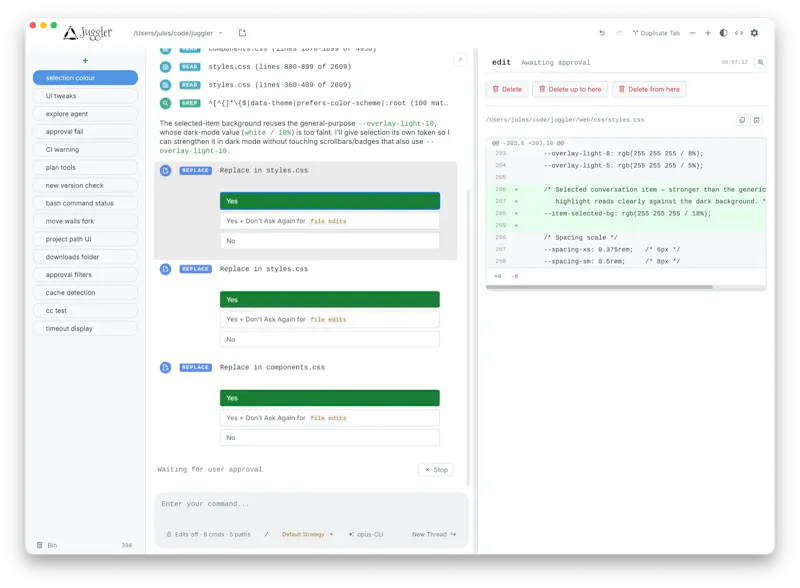The width and height of the screenshot is (800, 588).
Task: Click the magnifier icon in the edit header
Action: (x=761, y=62)
